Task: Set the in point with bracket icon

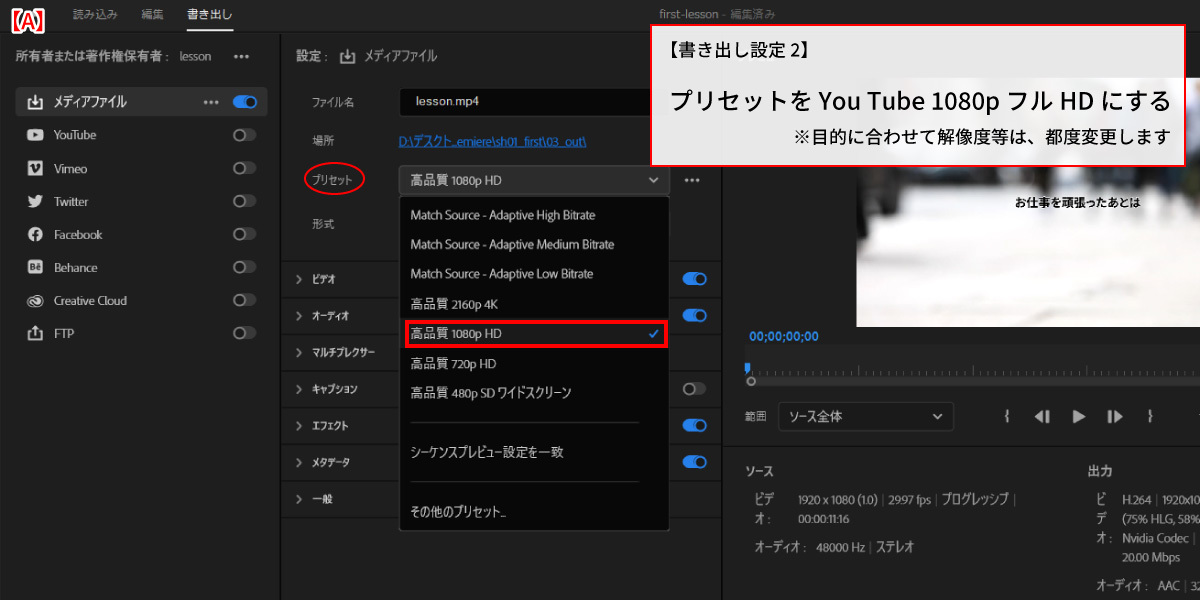Action: click(x=1007, y=417)
